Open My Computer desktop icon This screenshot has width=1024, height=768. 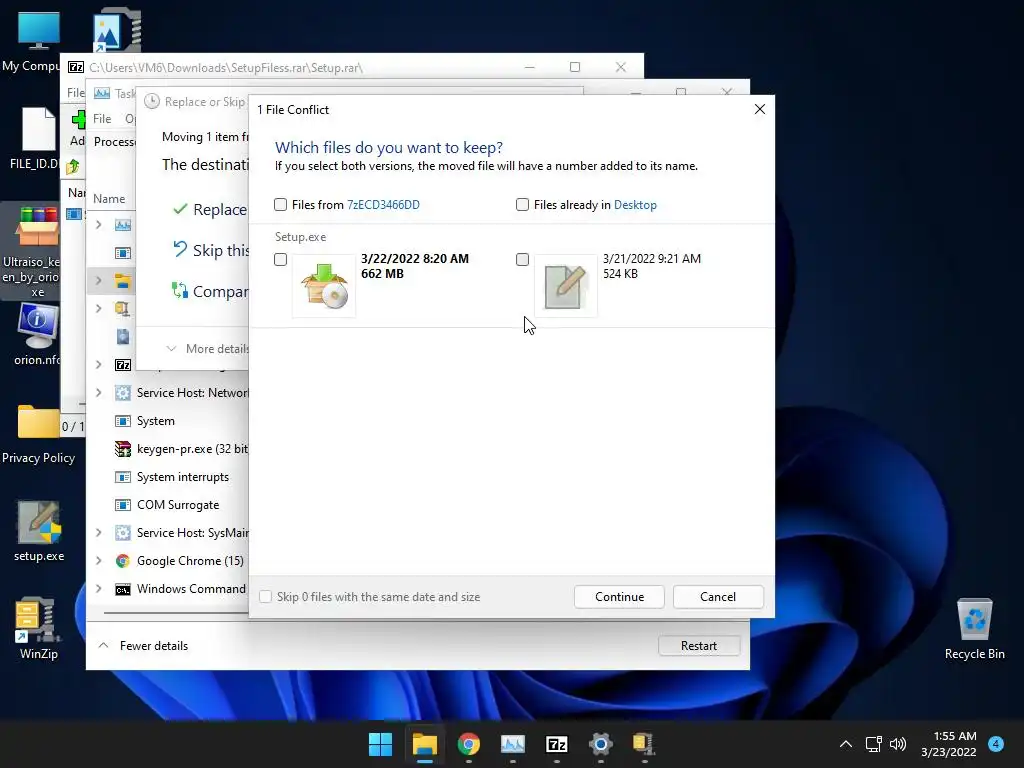point(38,31)
